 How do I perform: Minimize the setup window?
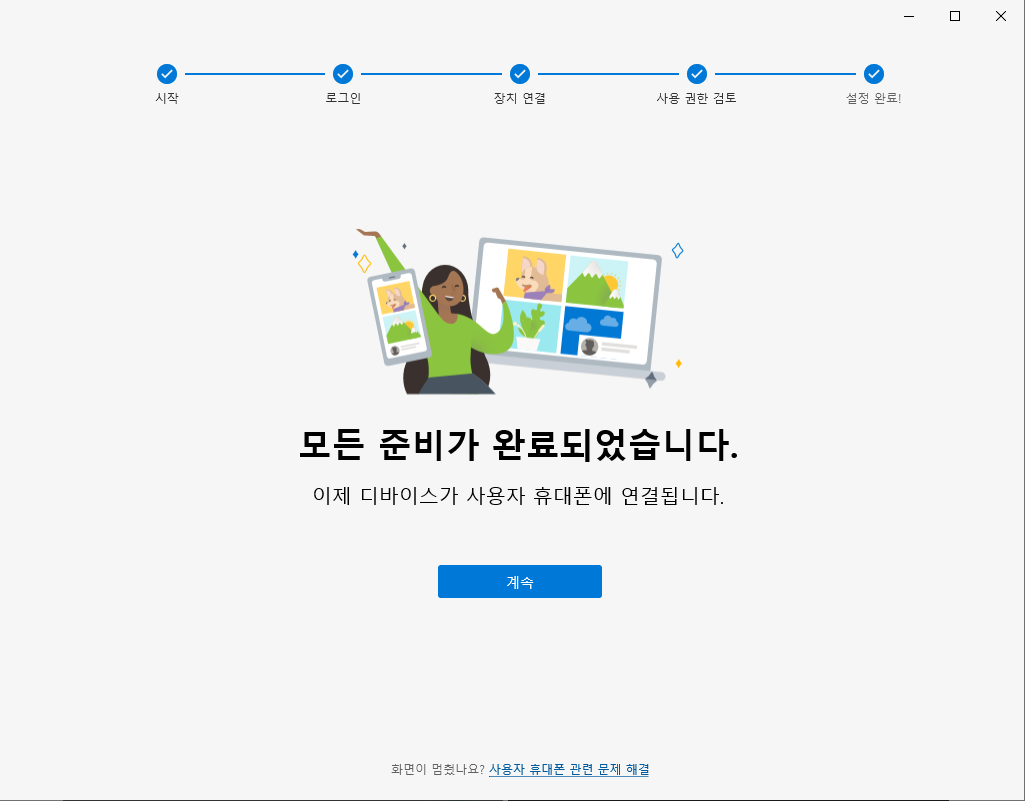pyautogui.click(x=909, y=16)
